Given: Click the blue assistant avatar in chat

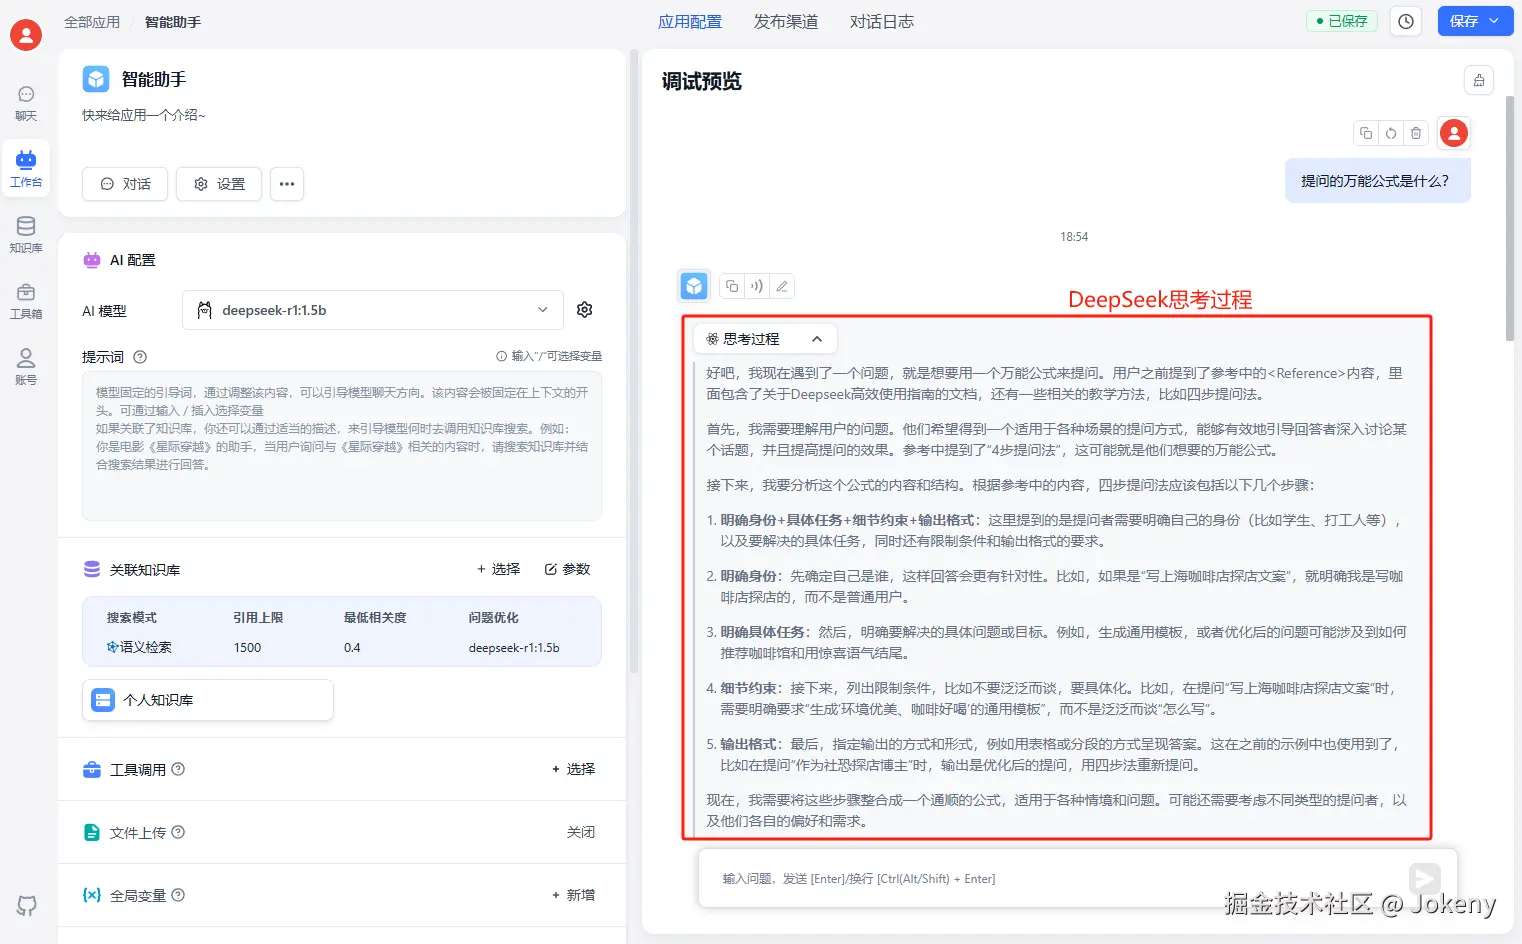Looking at the screenshot, I should [x=694, y=286].
